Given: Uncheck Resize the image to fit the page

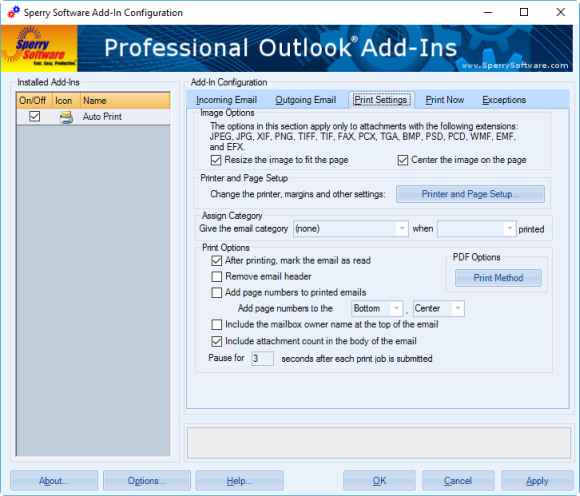Looking at the screenshot, I should (216, 160).
